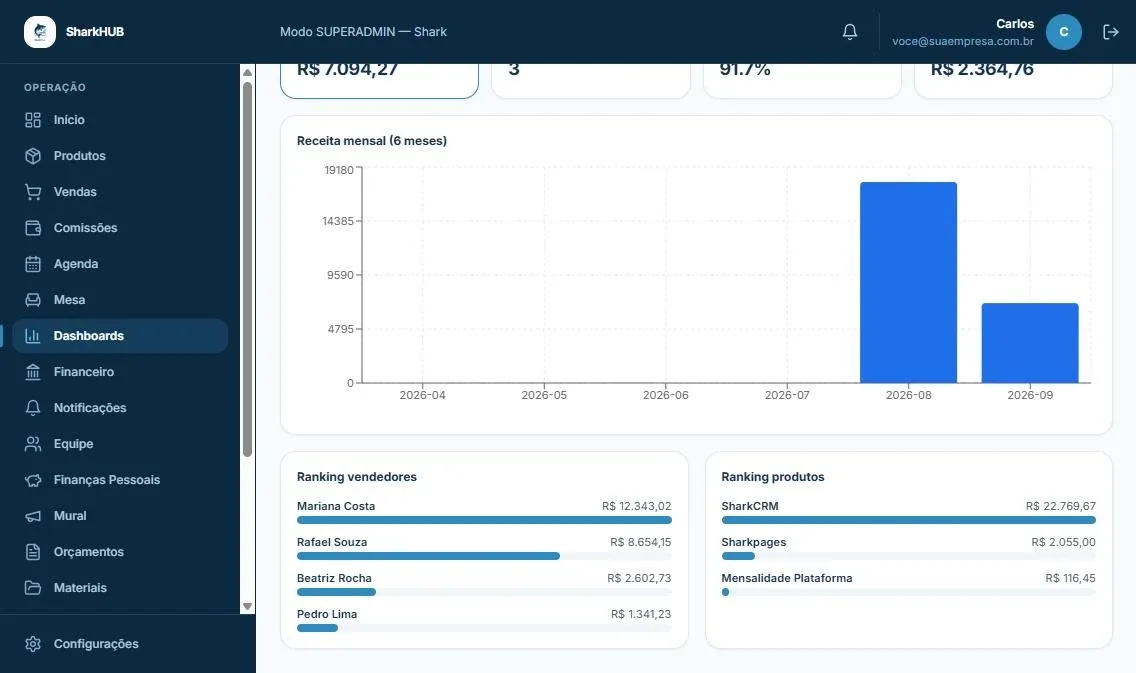Viewport: 1136px width, 673px height.
Task: Click Sharkpages product name
Action: pyautogui.click(x=753, y=542)
